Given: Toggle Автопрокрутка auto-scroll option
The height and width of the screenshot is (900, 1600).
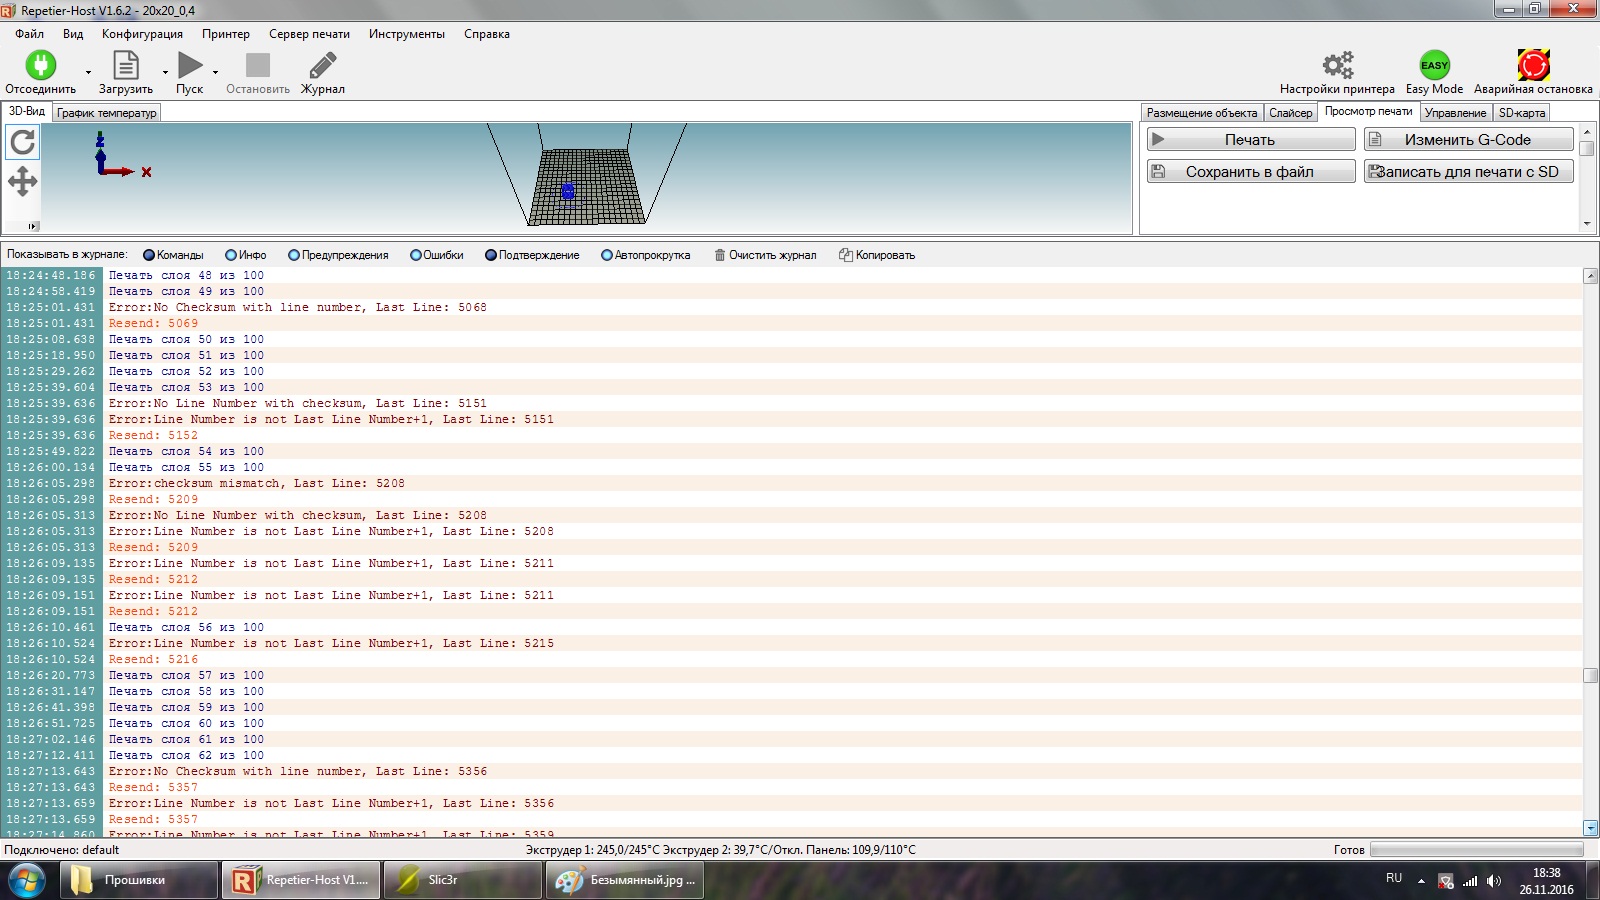Looking at the screenshot, I should [607, 255].
